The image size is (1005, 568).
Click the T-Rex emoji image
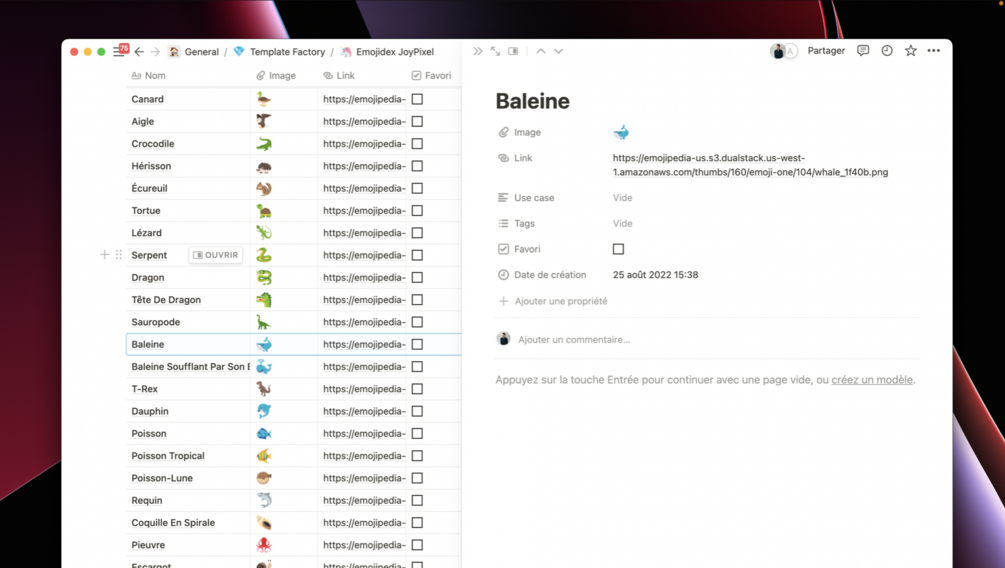point(264,388)
